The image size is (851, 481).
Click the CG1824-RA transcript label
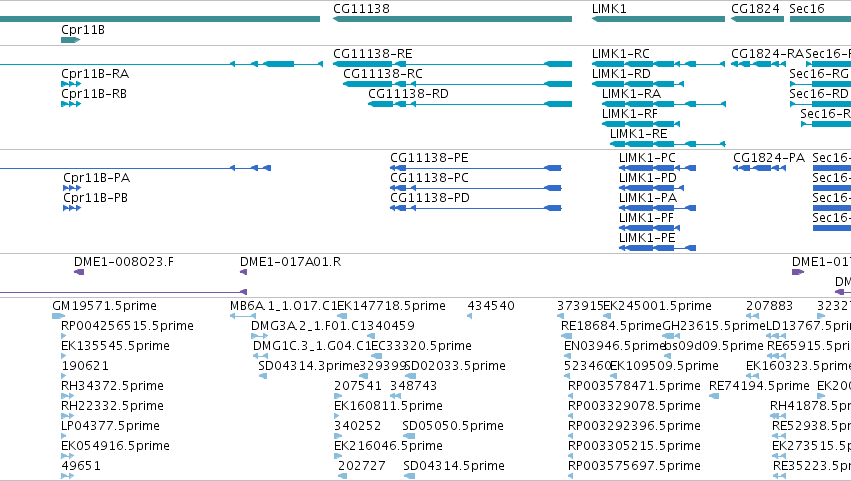[x=767, y=54]
